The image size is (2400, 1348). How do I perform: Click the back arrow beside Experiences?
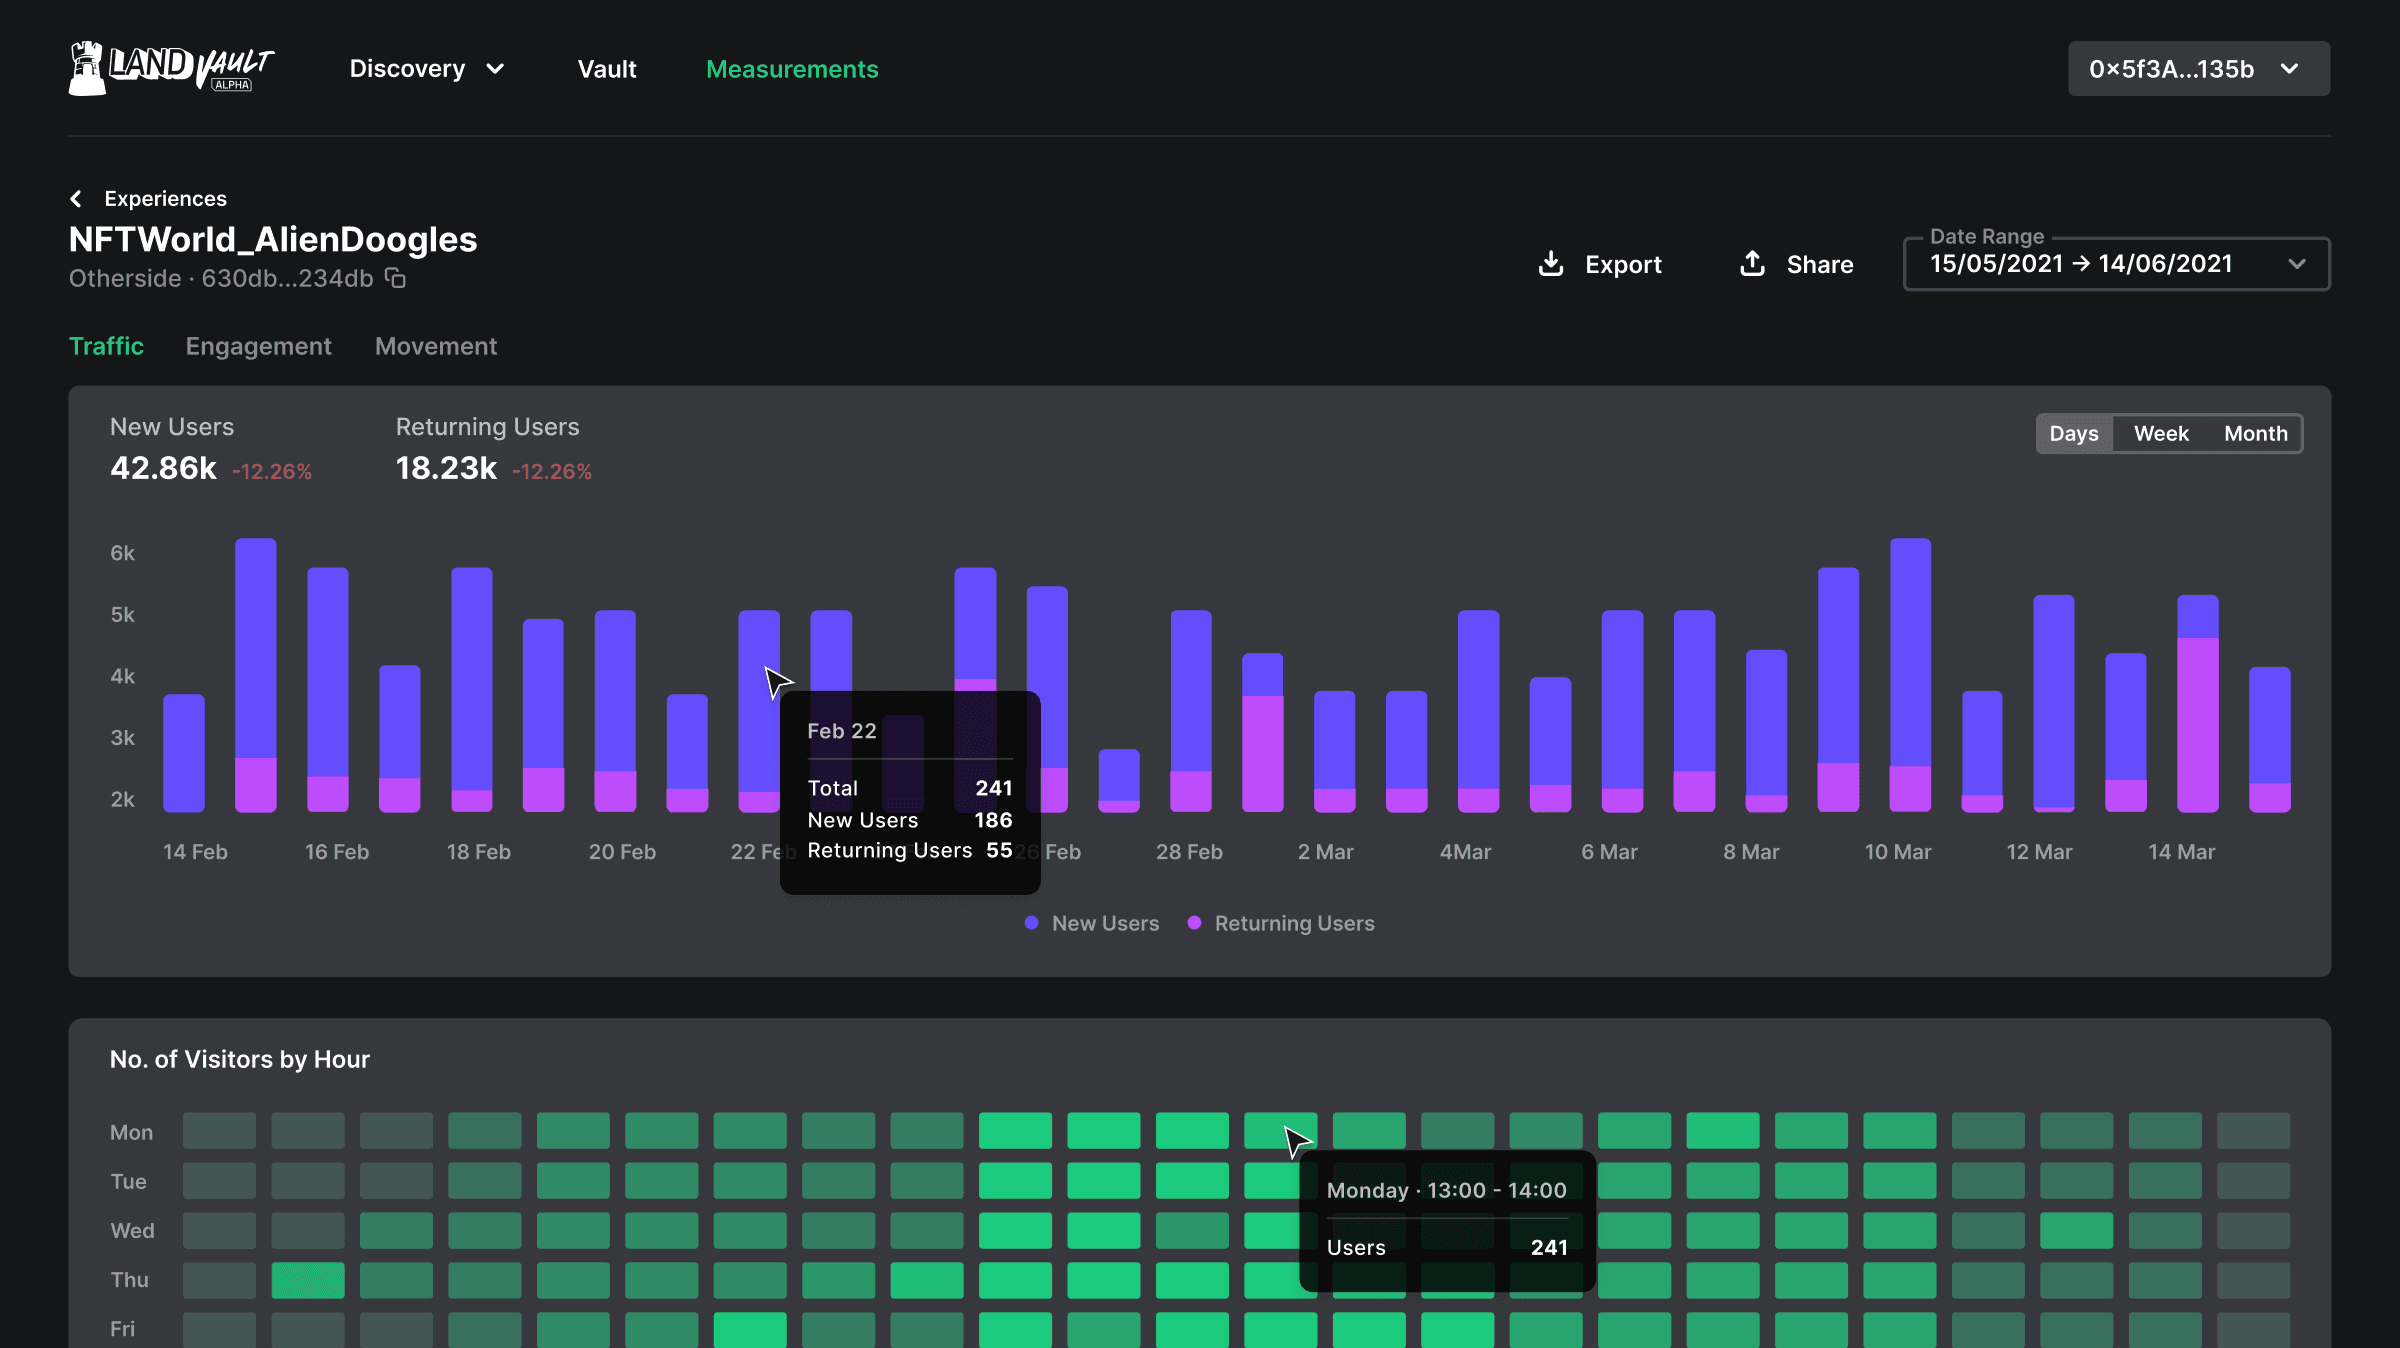point(76,199)
